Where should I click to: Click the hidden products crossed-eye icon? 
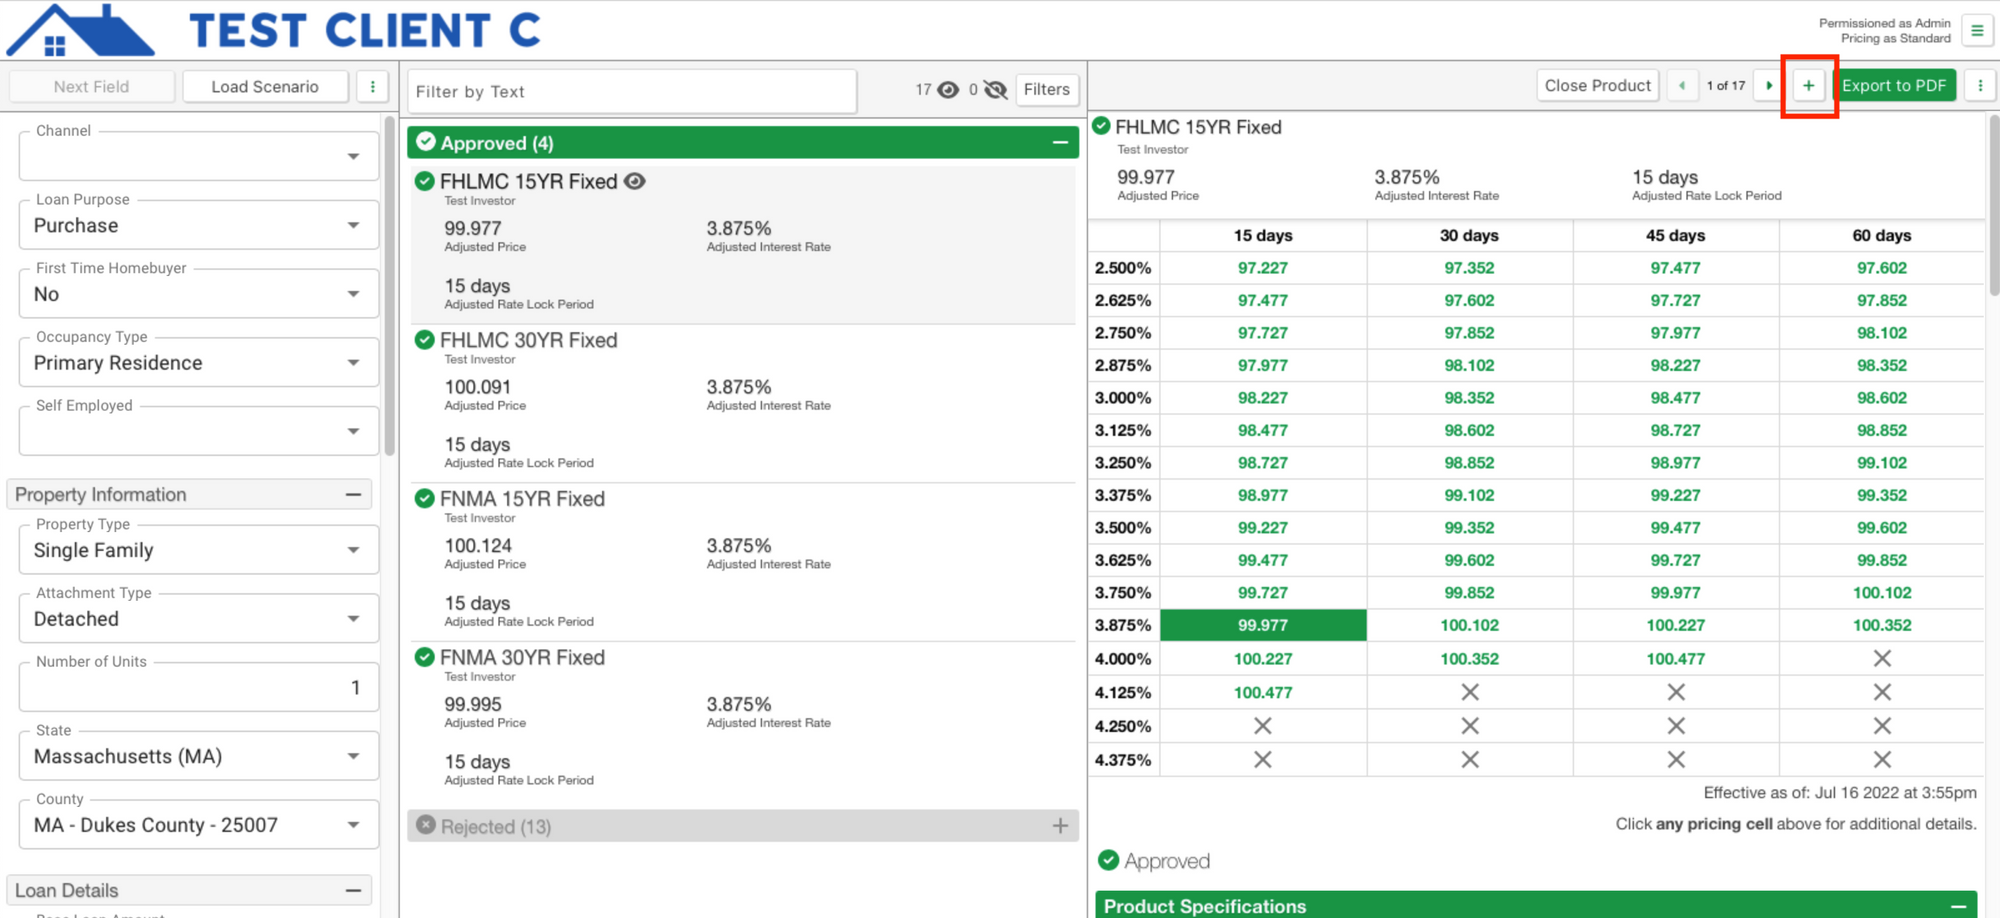[x=995, y=90]
